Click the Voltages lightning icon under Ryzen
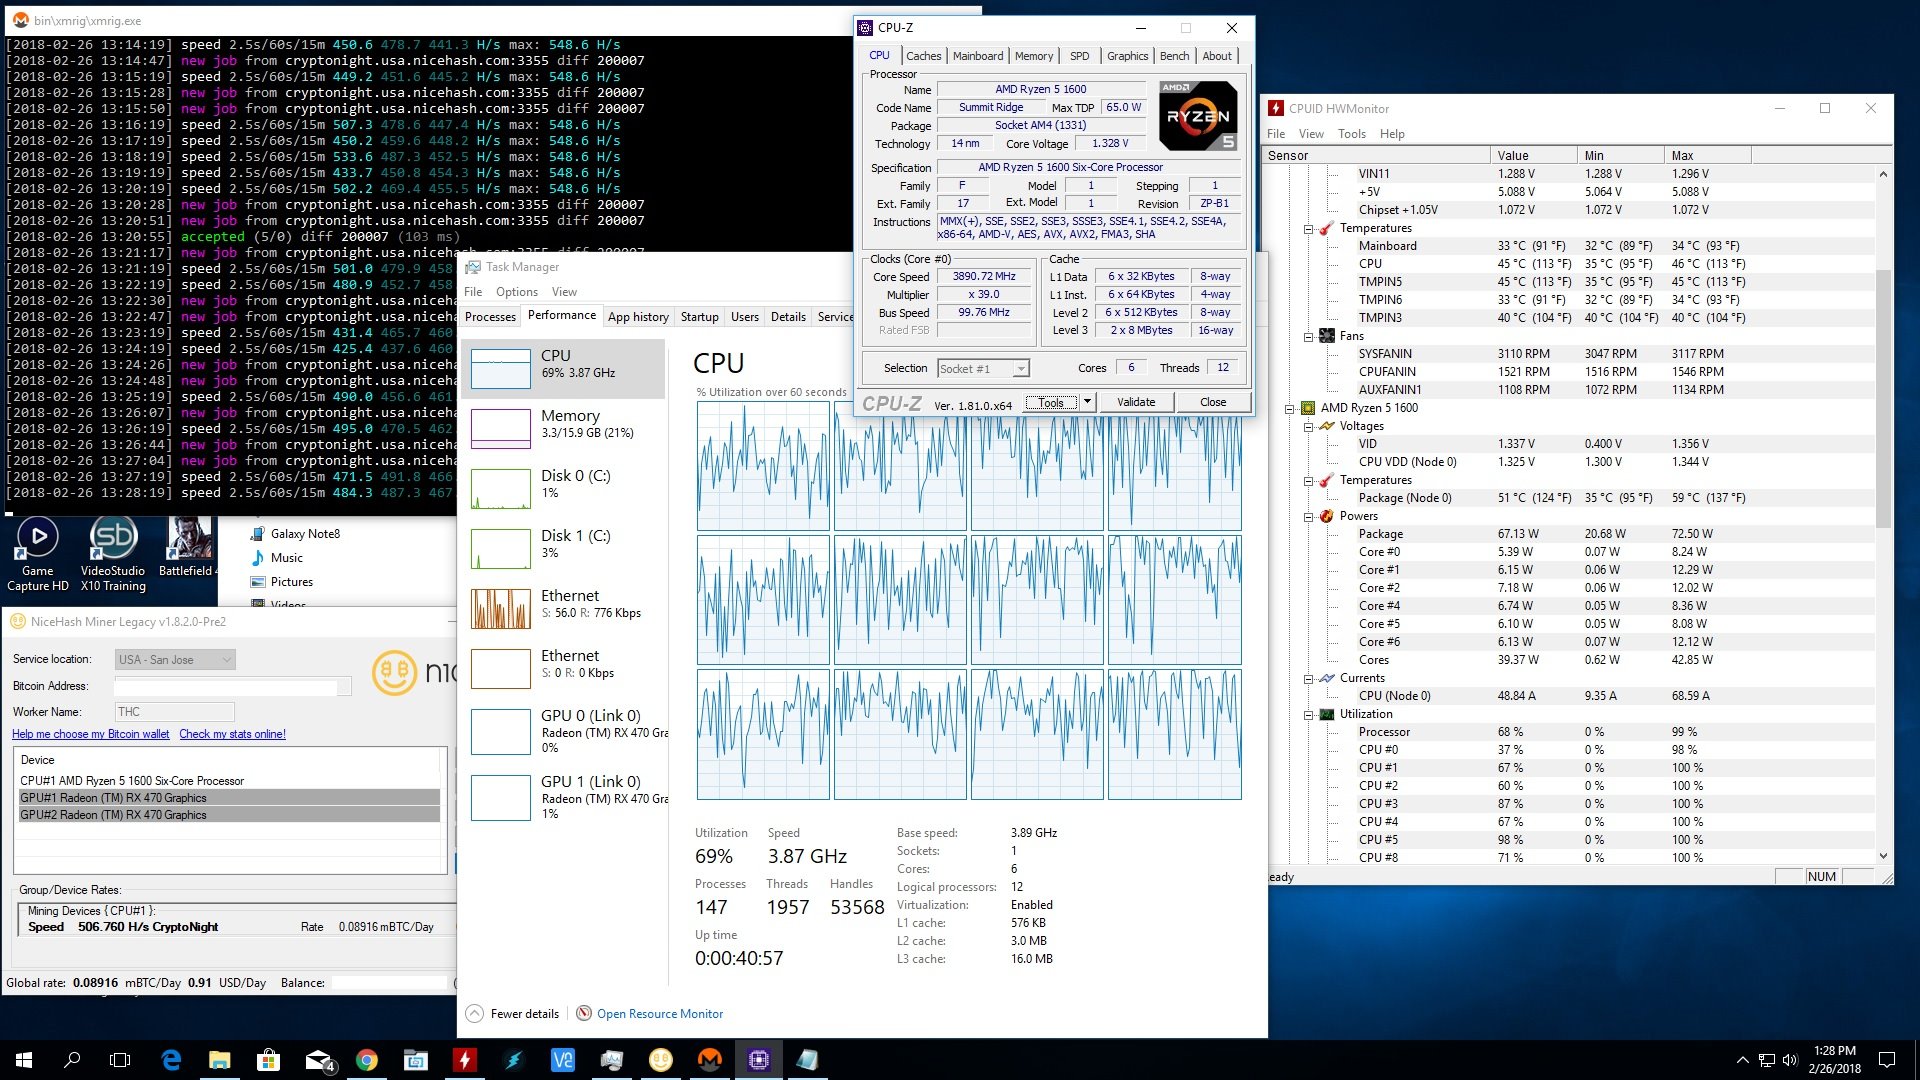Viewport: 1920px width, 1080px height. coord(1327,426)
